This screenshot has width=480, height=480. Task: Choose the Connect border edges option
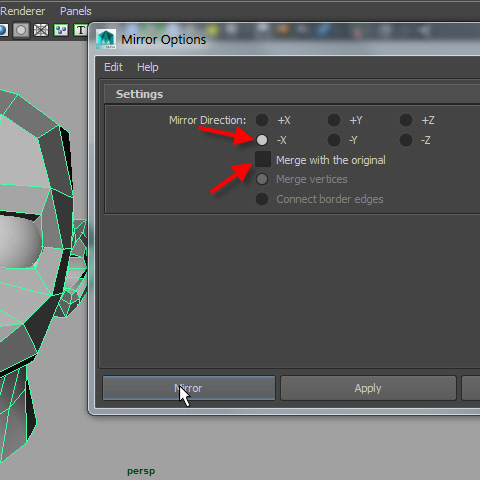point(262,199)
